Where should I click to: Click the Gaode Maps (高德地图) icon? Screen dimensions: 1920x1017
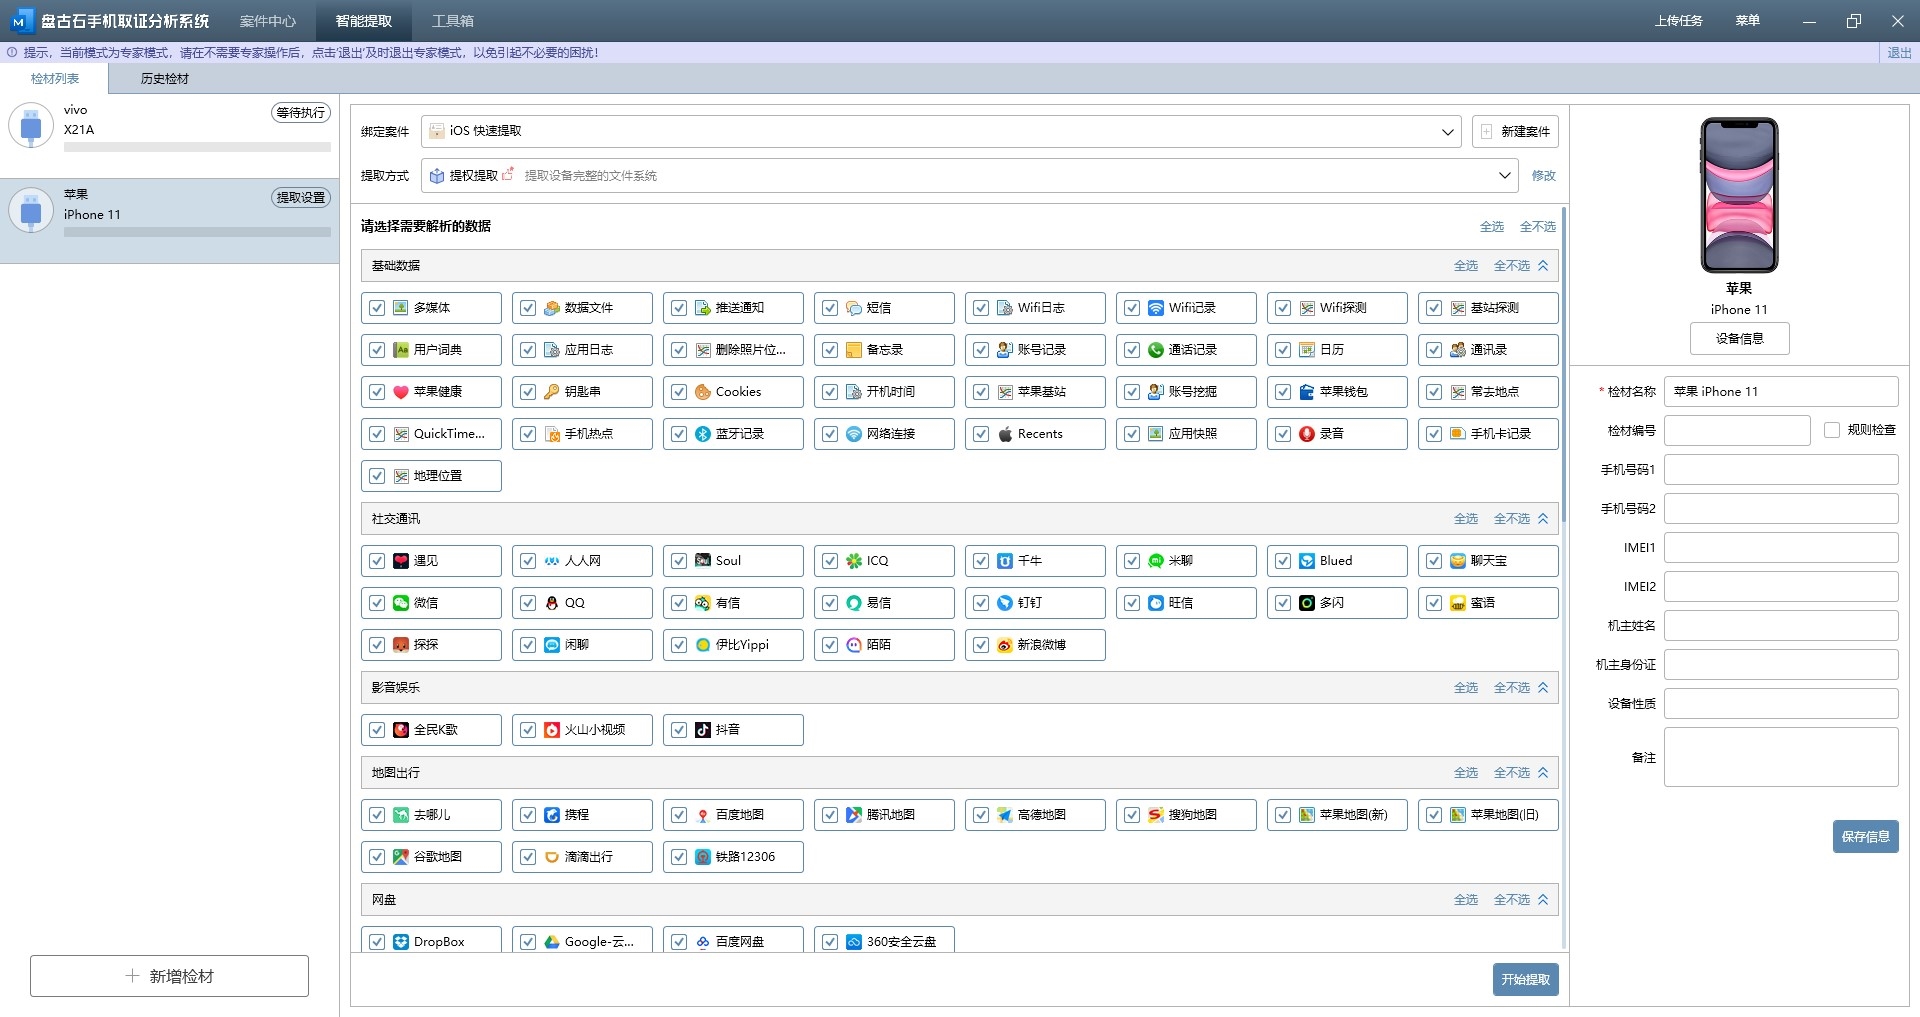coord(1005,815)
